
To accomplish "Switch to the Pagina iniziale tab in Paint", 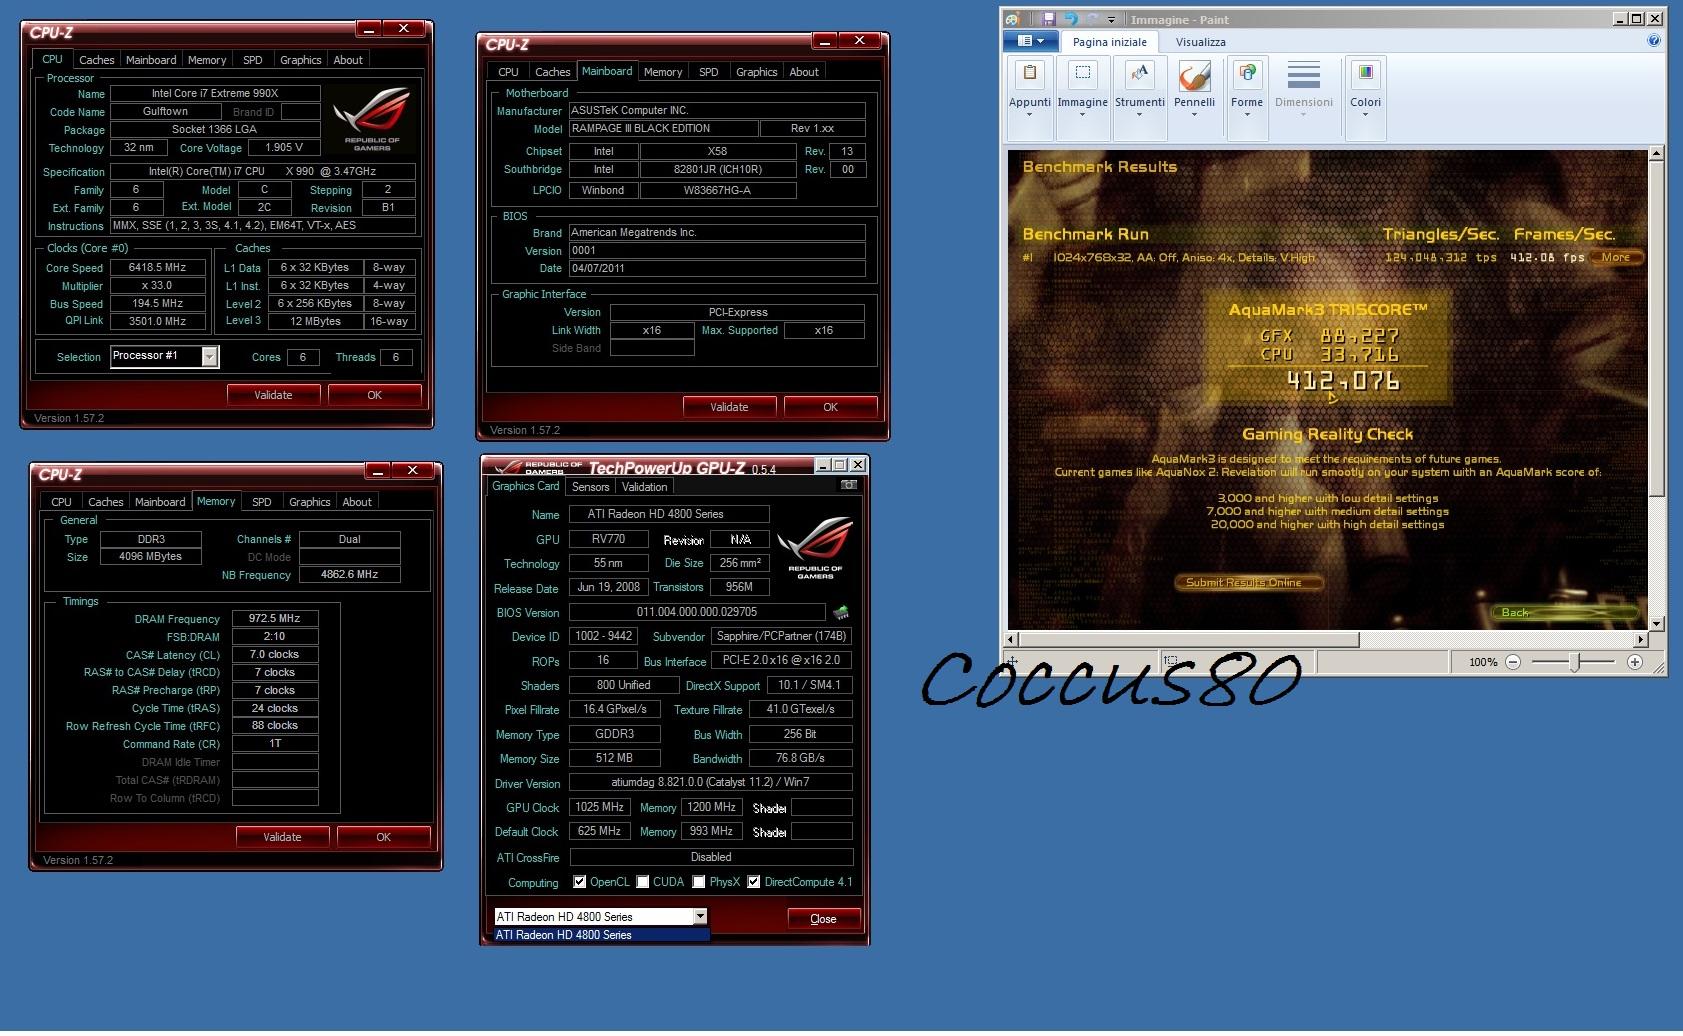I will pyautogui.click(x=1110, y=42).
